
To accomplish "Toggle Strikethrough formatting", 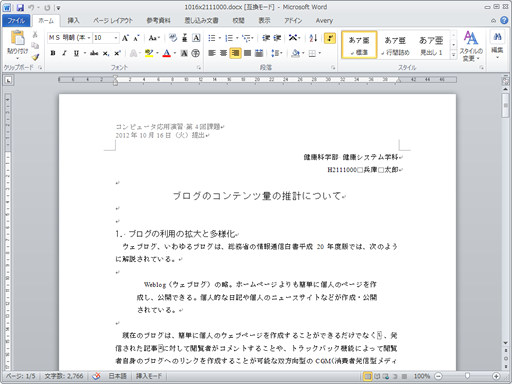I will point(94,53).
